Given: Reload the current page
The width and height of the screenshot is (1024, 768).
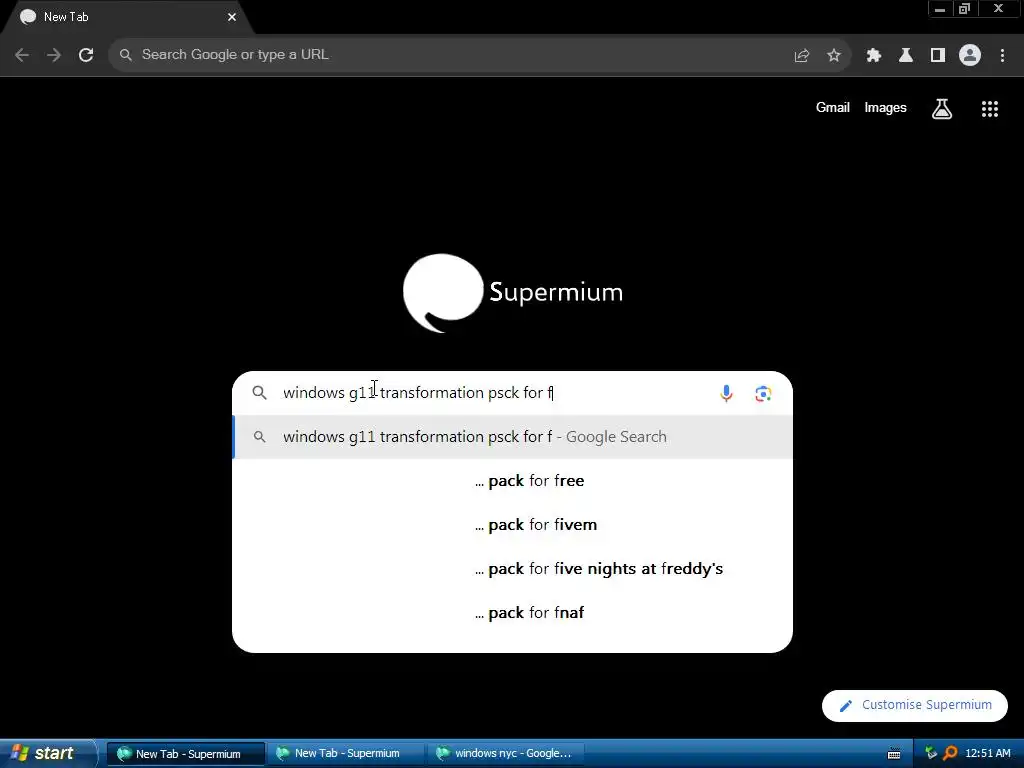Looking at the screenshot, I should (86, 55).
